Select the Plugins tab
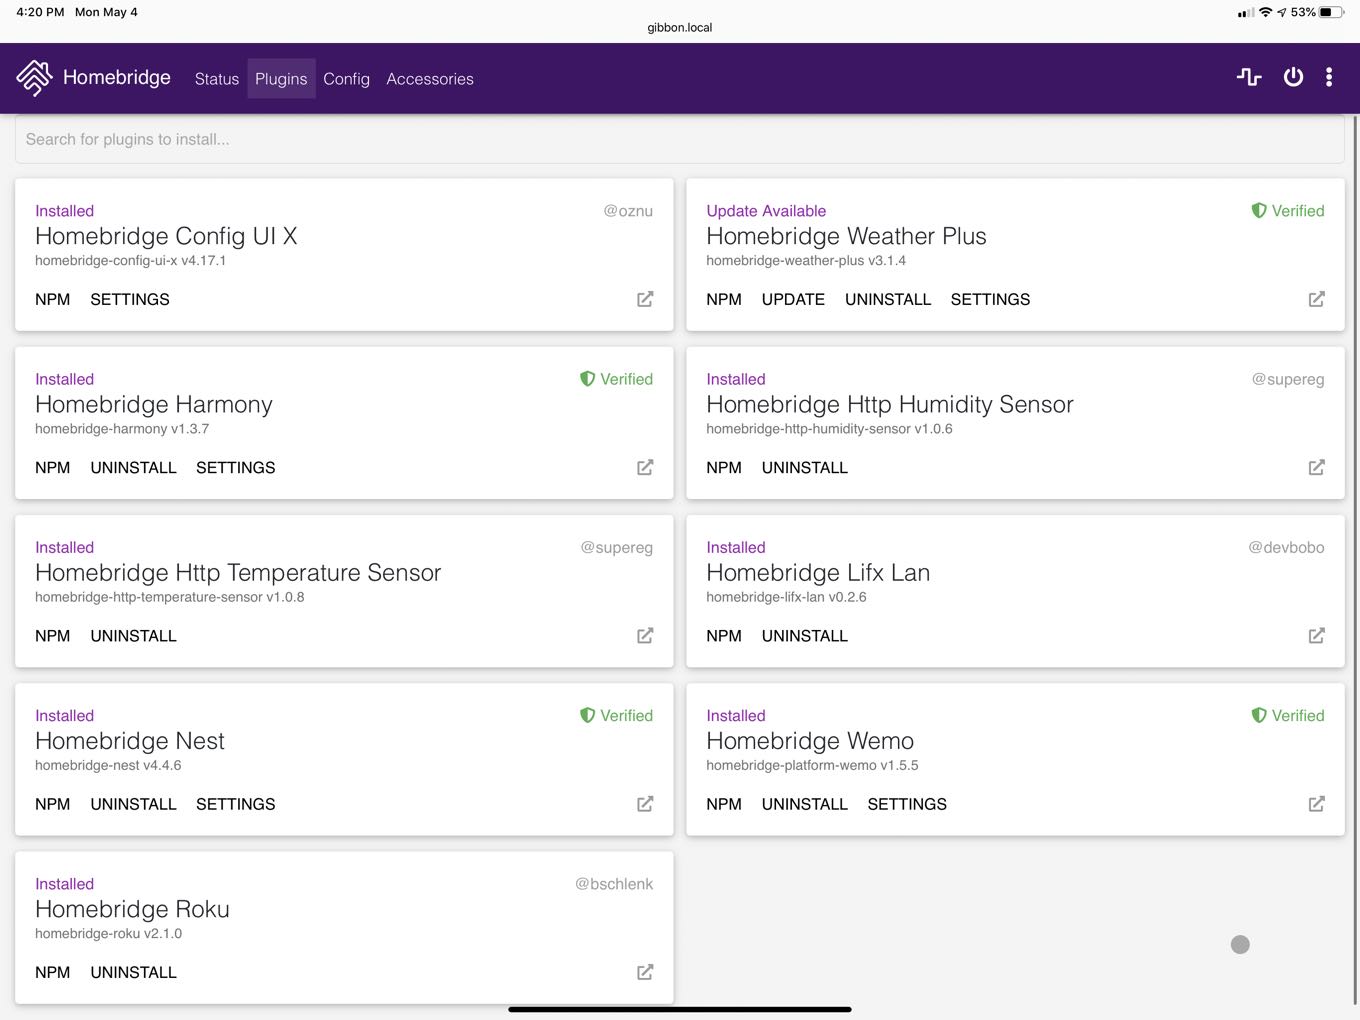This screenshot has width=1360, height=1020. [x=281, y=79]
